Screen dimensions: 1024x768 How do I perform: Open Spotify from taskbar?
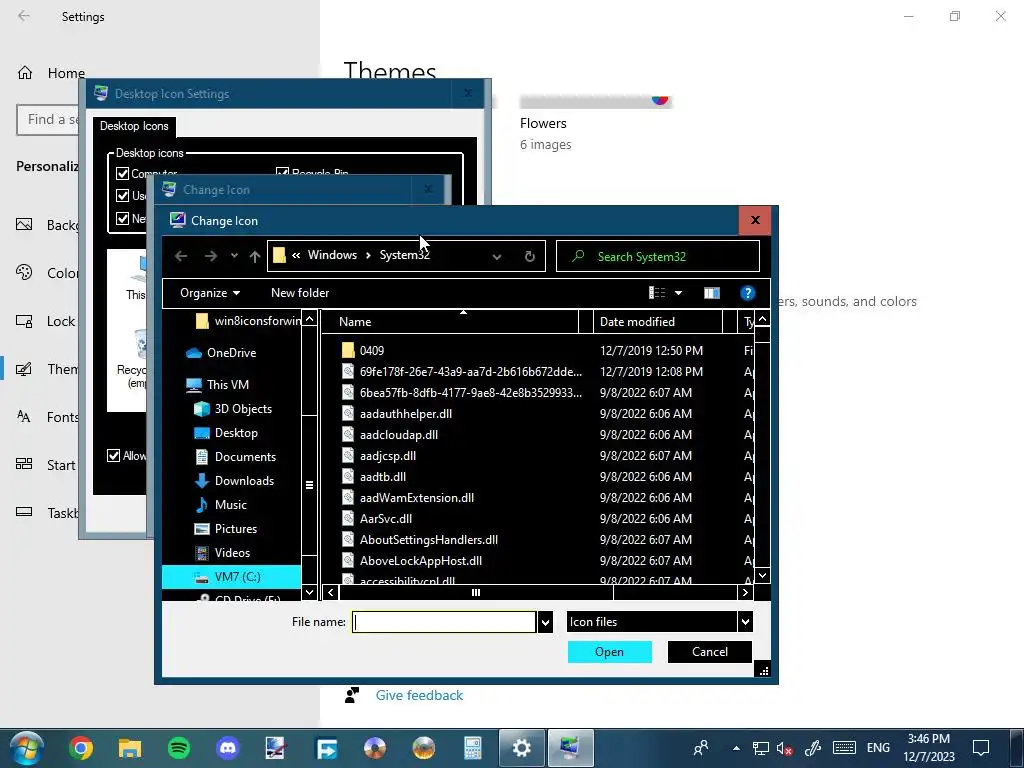pyautogui.click(x=179, y=748)
